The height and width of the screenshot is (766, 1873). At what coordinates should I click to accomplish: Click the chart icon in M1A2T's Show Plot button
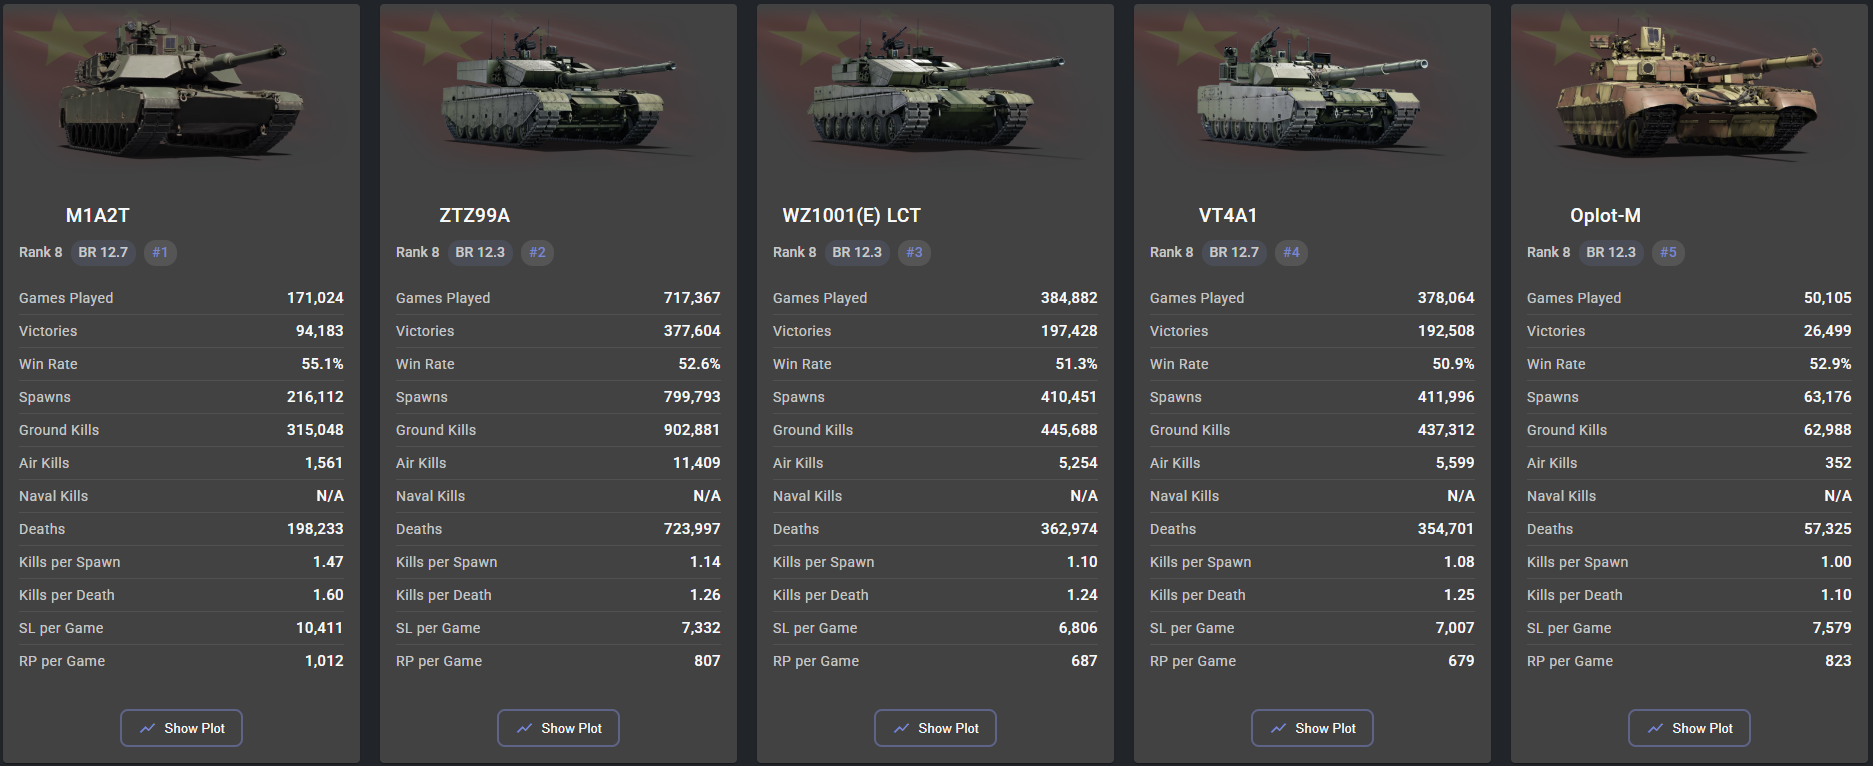point(147,728)
